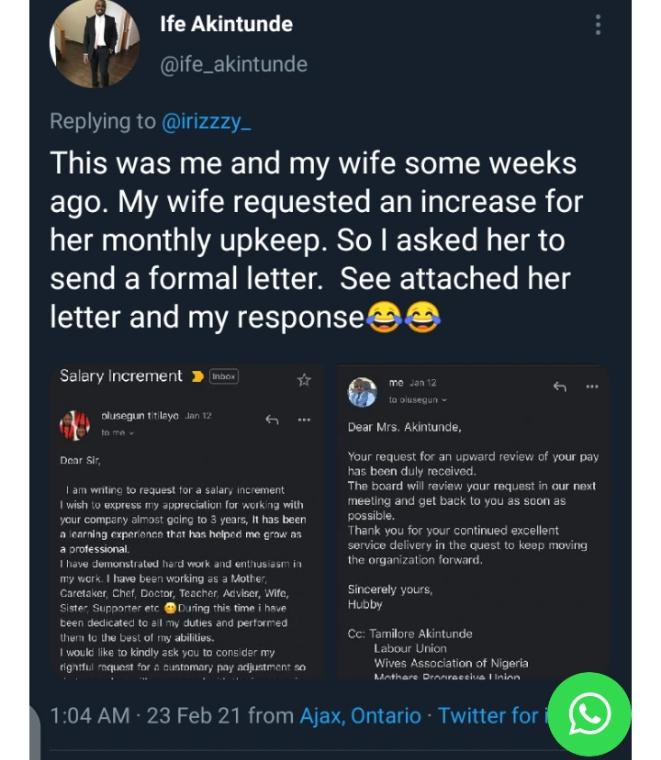
Task: Click reply arrow on the 'me' email
Action: tap(559, 387)
